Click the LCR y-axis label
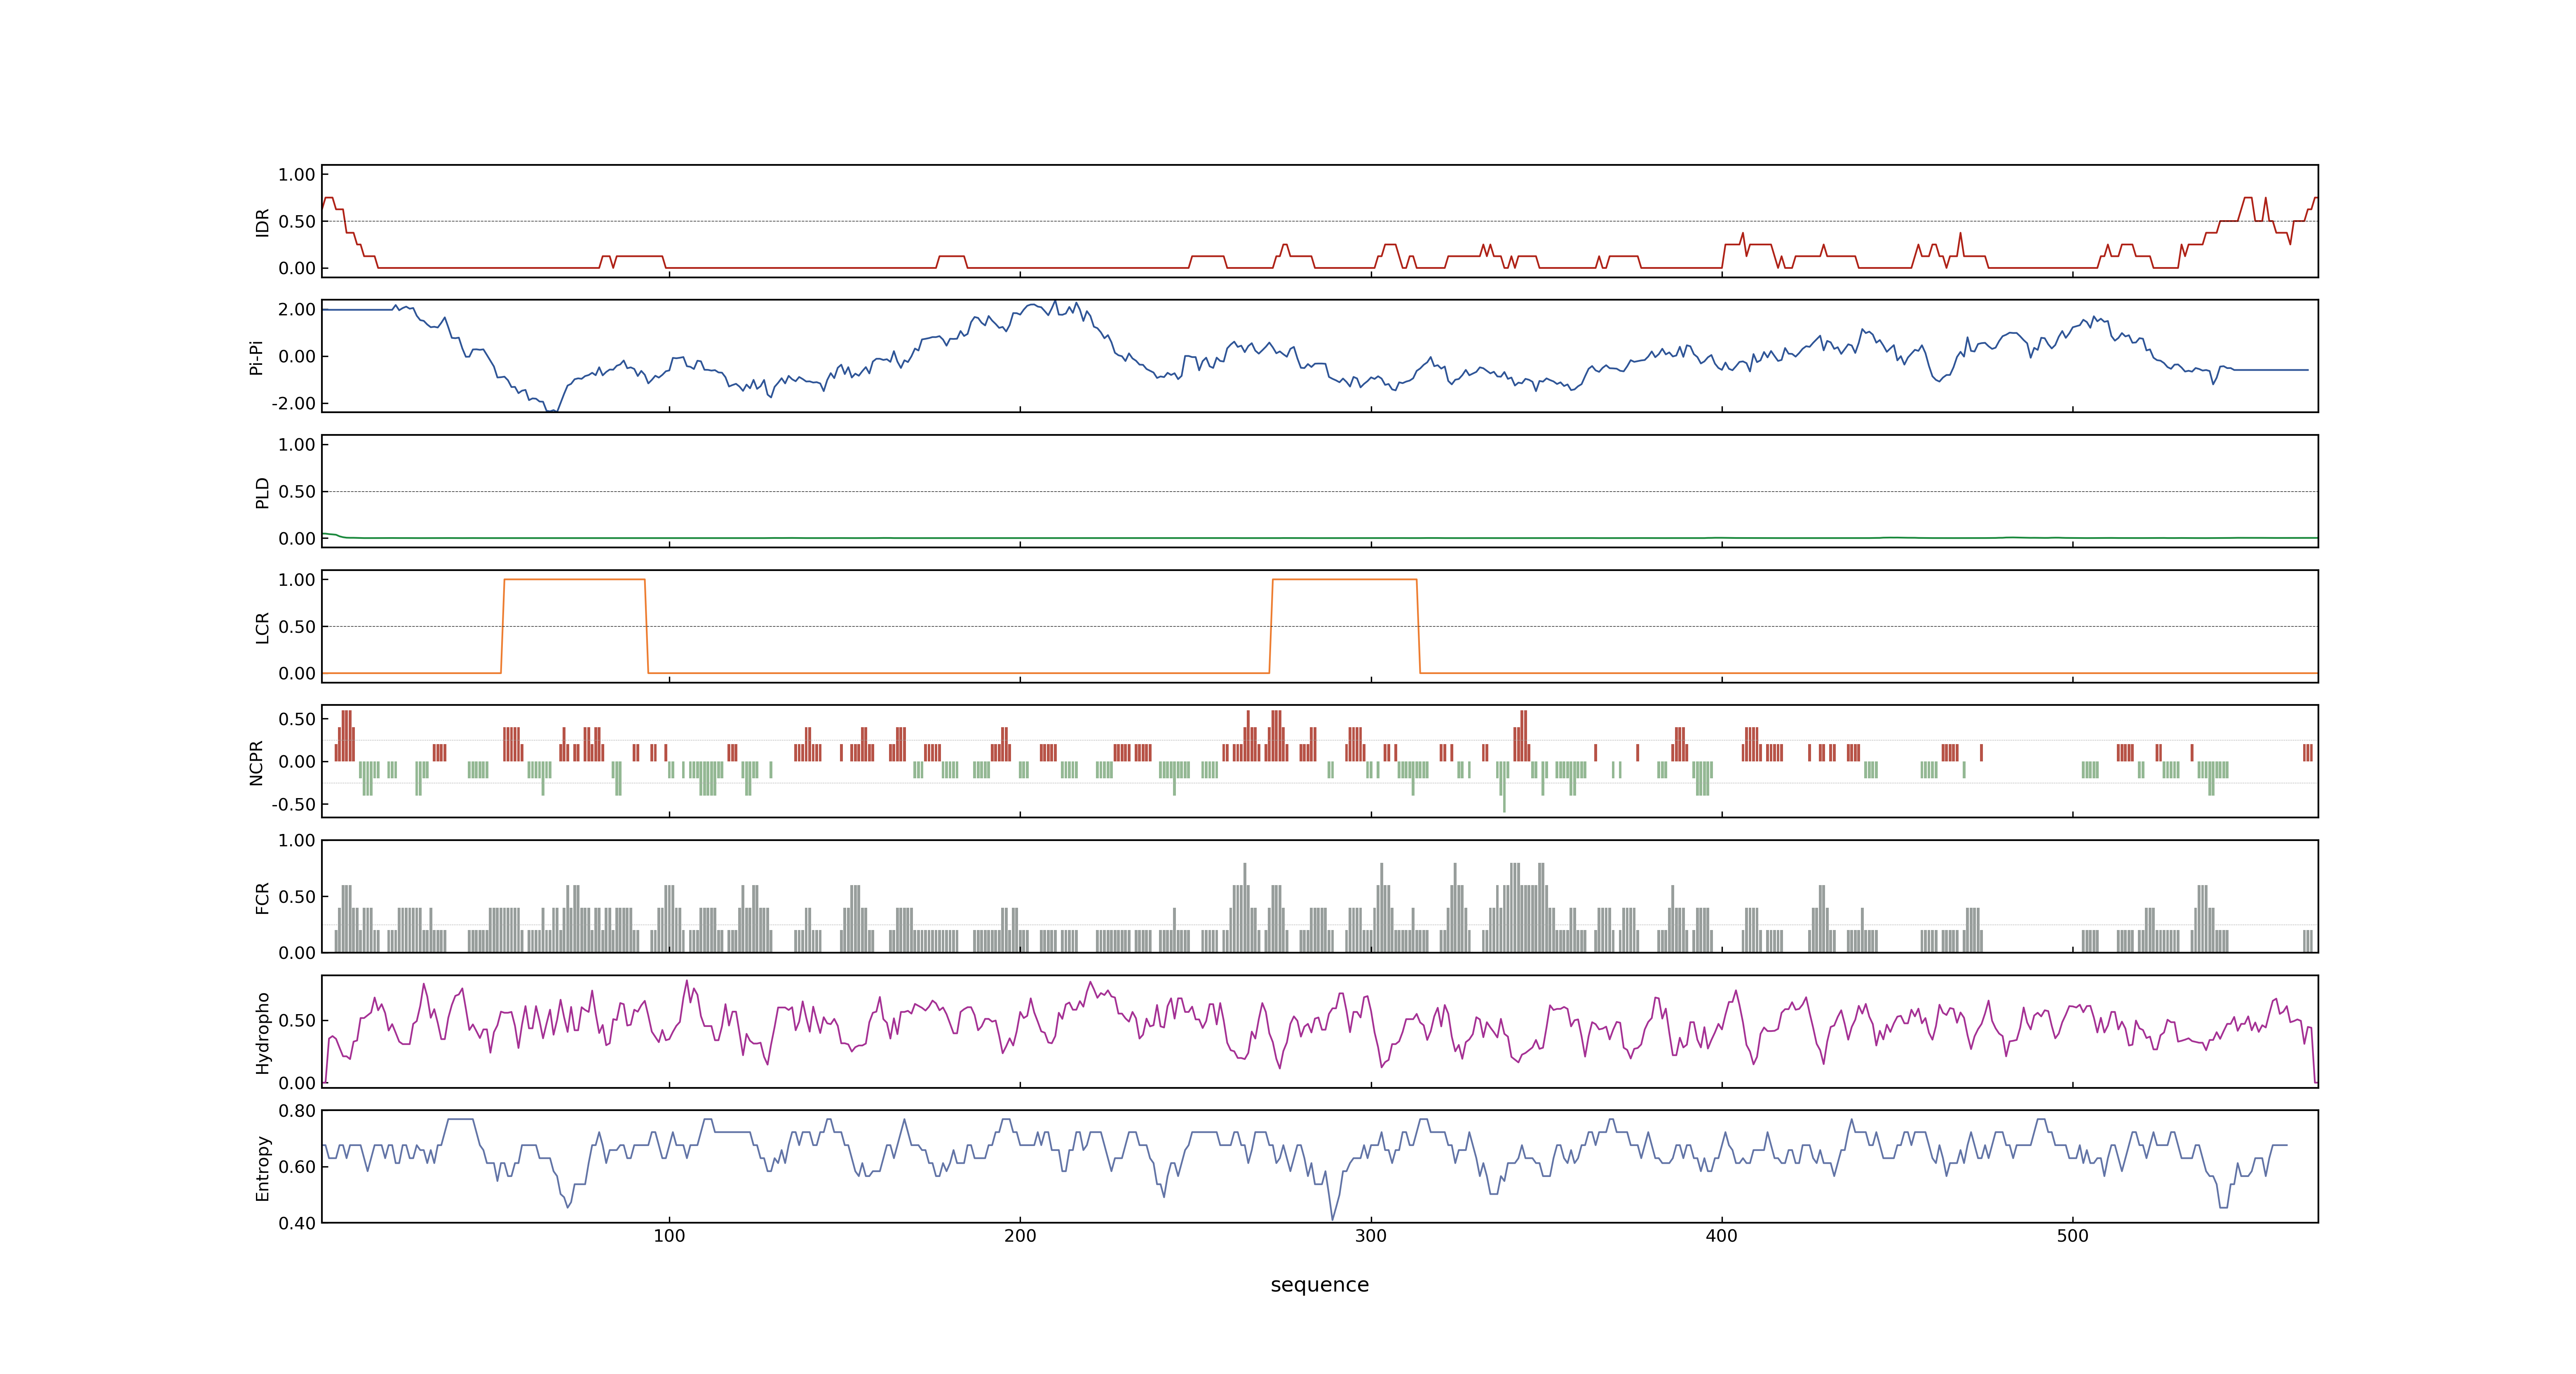This screenshot has width=2576, height=1374. pyautogui.click(x=262, y=627)
